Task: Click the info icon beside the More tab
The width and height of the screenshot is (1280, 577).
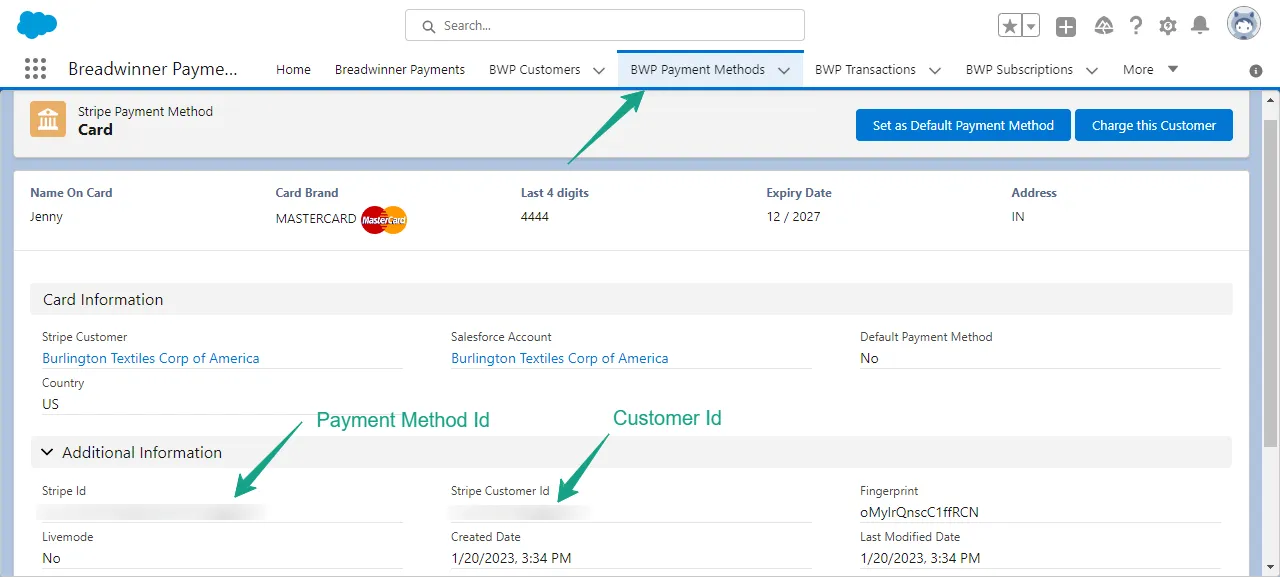Action: 1256,71
